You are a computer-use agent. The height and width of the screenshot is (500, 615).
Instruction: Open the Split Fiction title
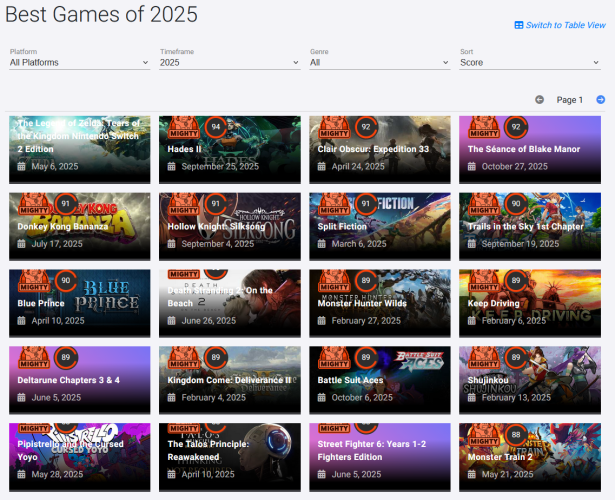click(342, 226)
